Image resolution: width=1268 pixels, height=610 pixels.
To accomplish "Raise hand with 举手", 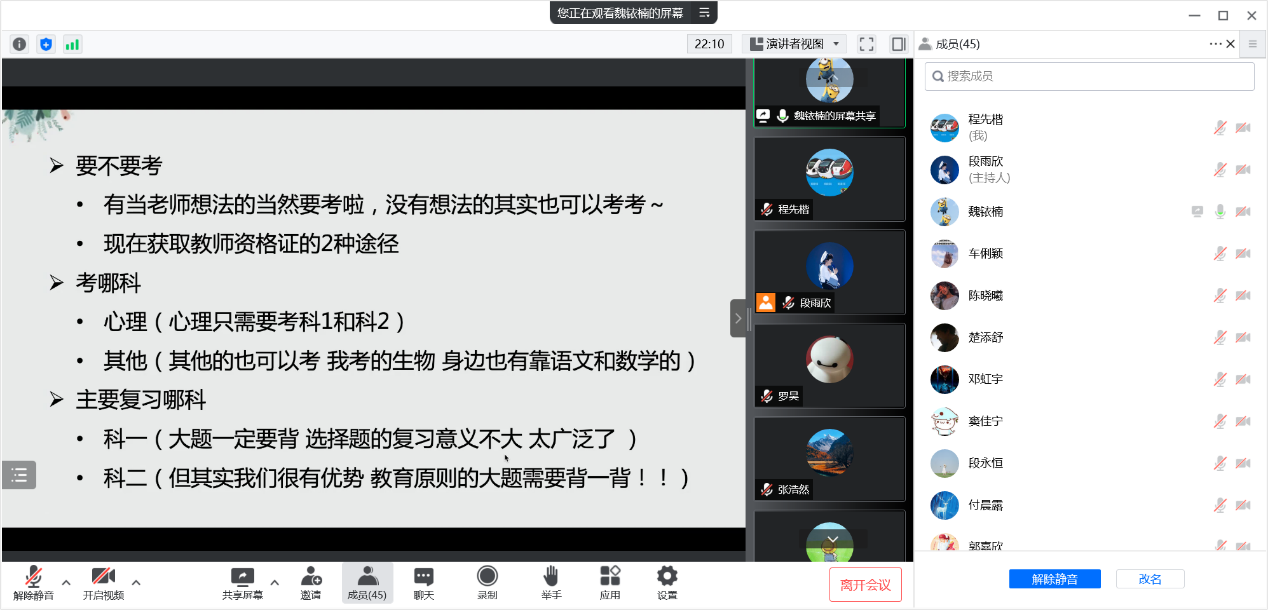I will click(551, 583).
